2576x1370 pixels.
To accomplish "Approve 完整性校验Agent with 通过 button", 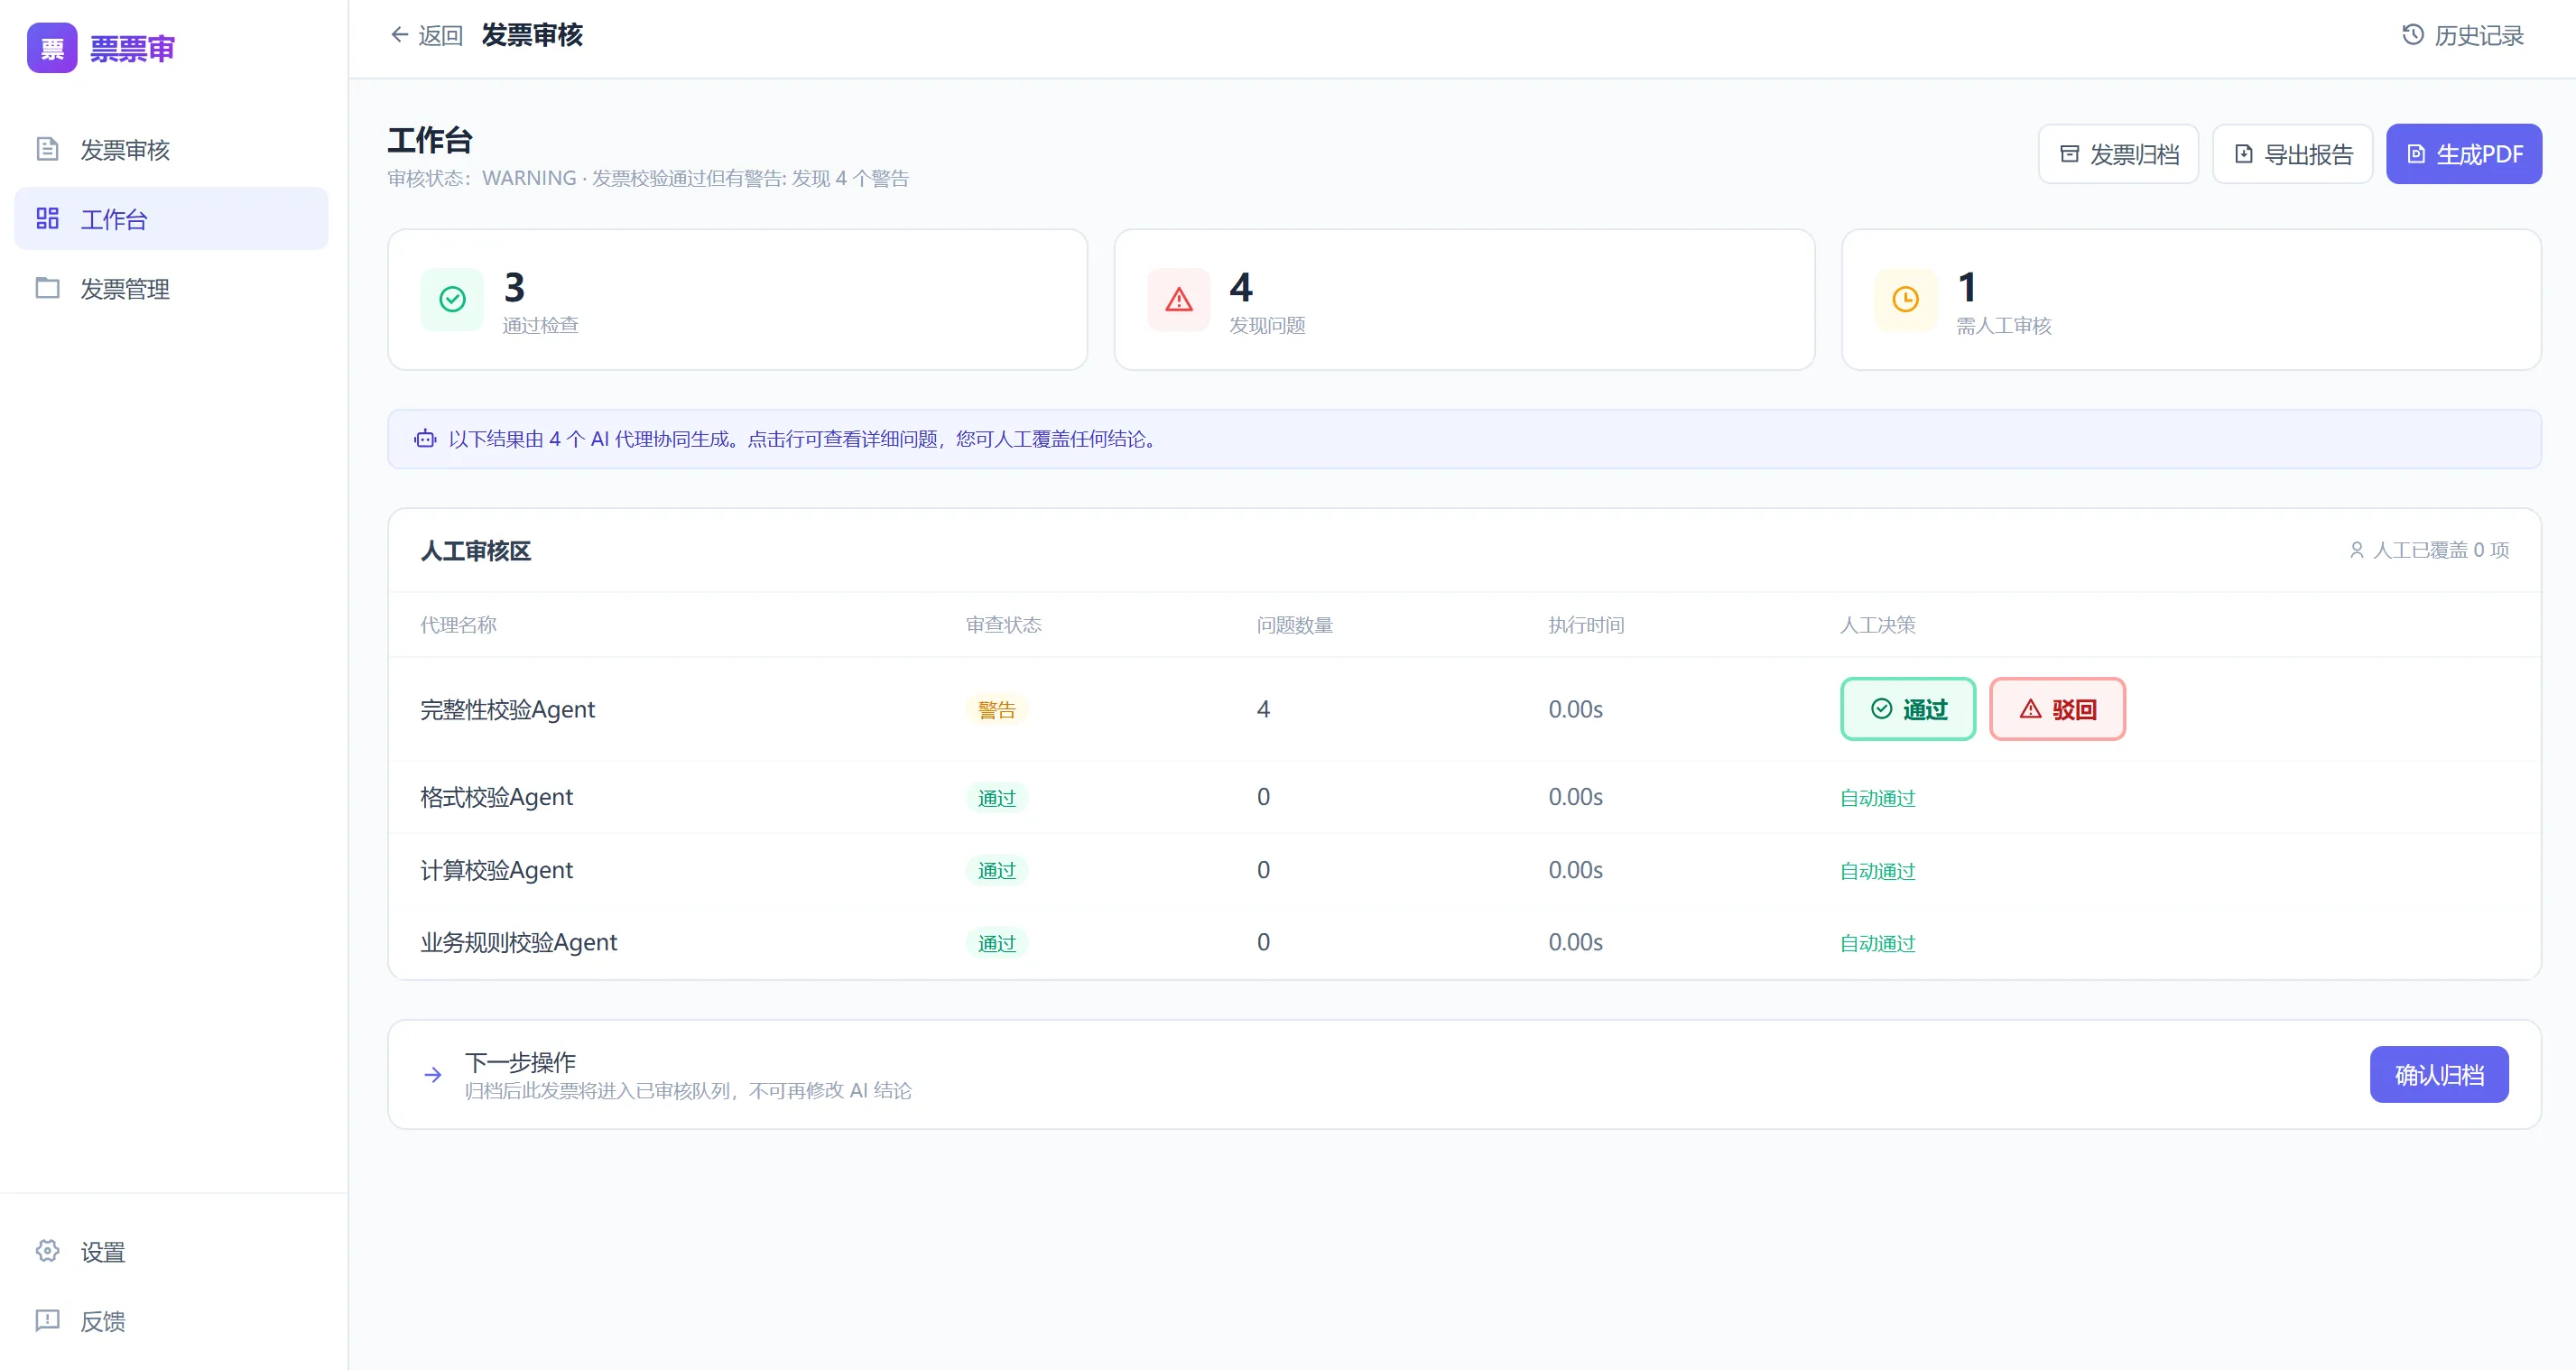I will (x=1908, y=709).
